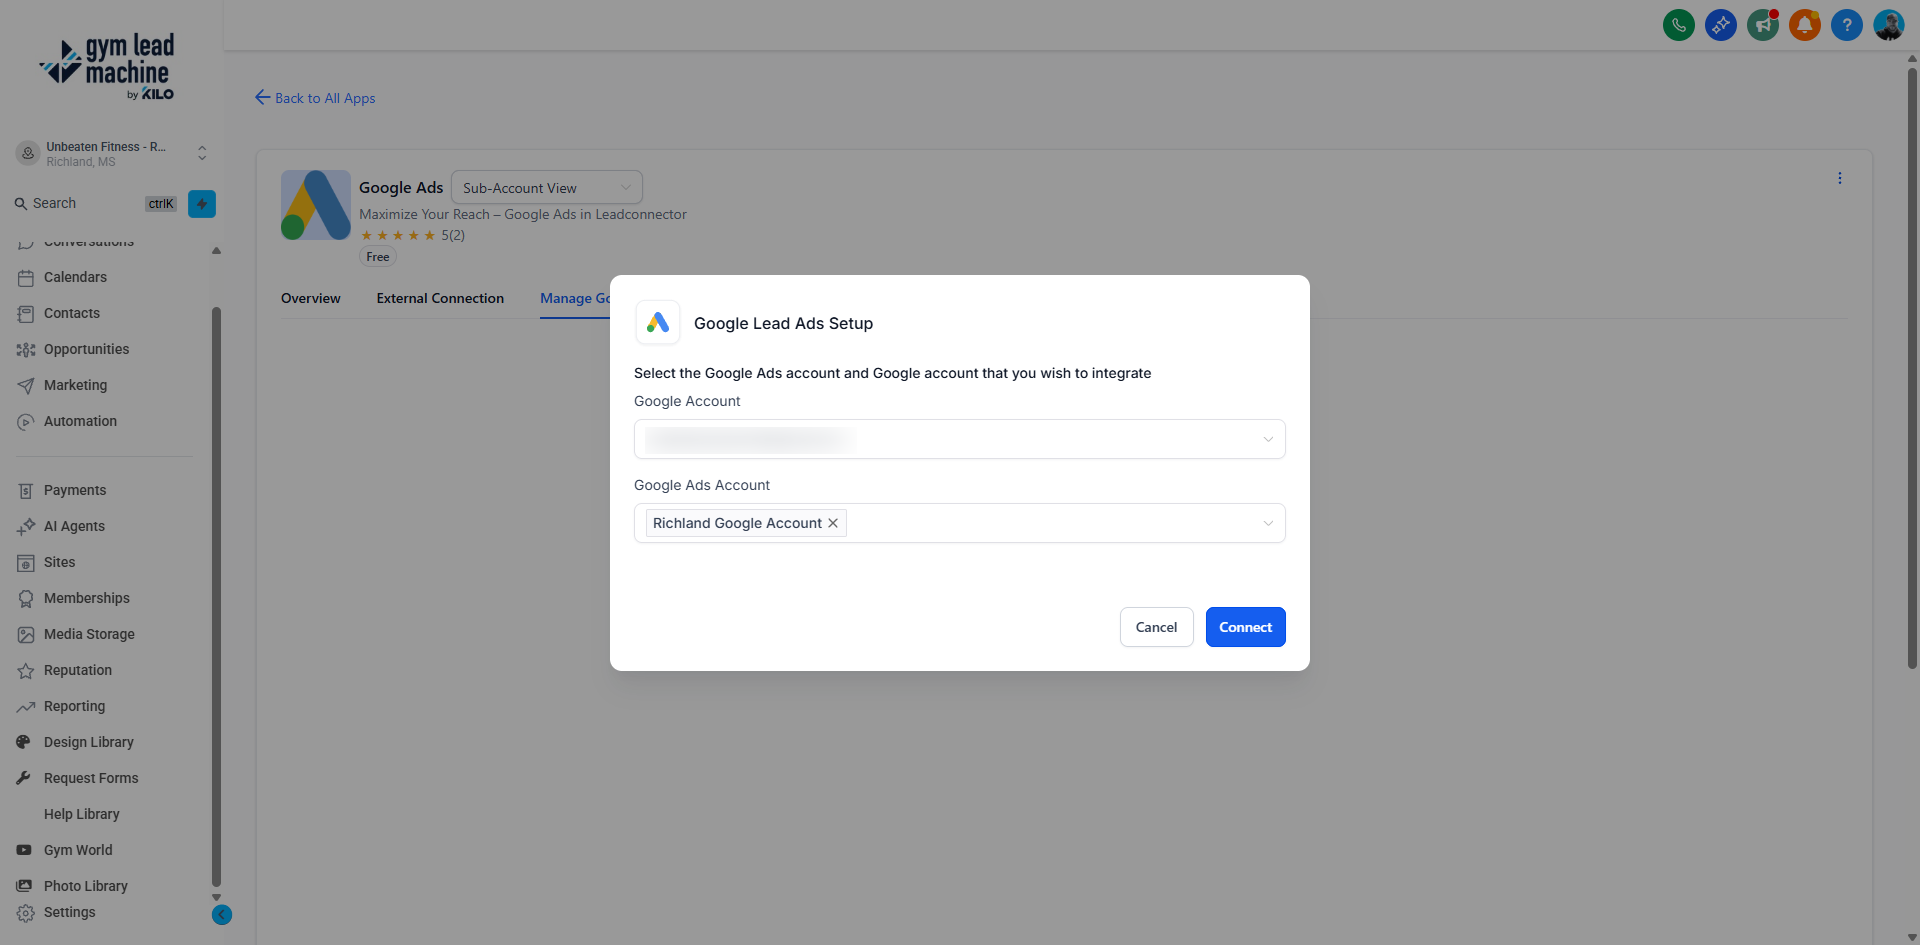Viewport: 1920px width, 945px height.
Task: Click the Reputation star icon
Action: tap(26, 671)
